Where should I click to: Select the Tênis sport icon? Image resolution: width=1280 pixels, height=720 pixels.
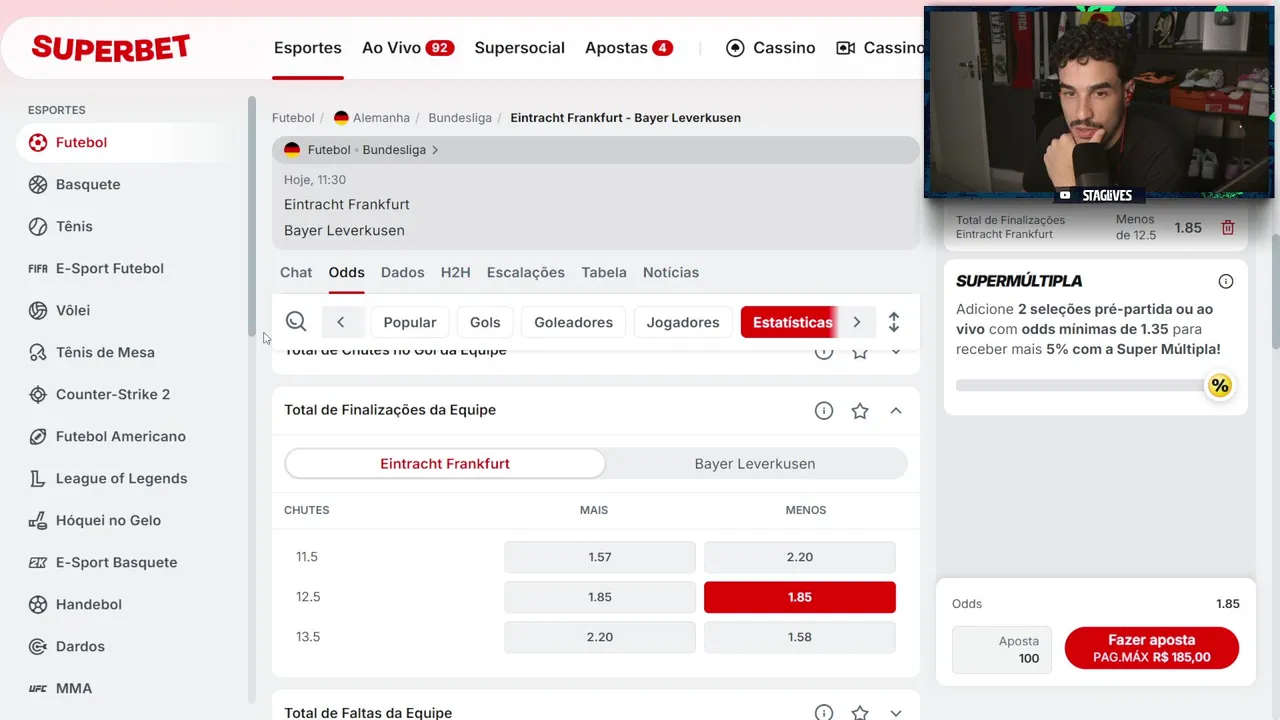tap(38, 227)
